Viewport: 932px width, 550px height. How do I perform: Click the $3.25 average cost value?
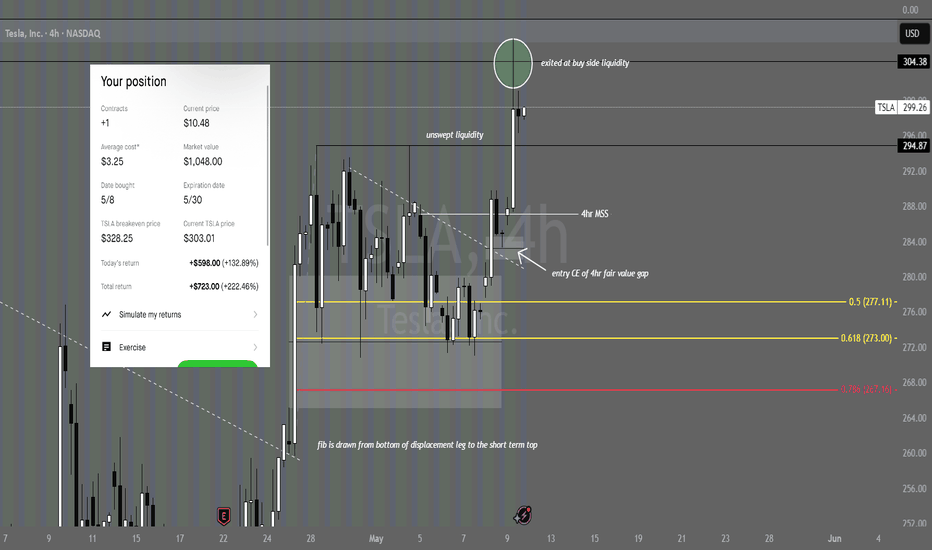(x=112, y=162)
